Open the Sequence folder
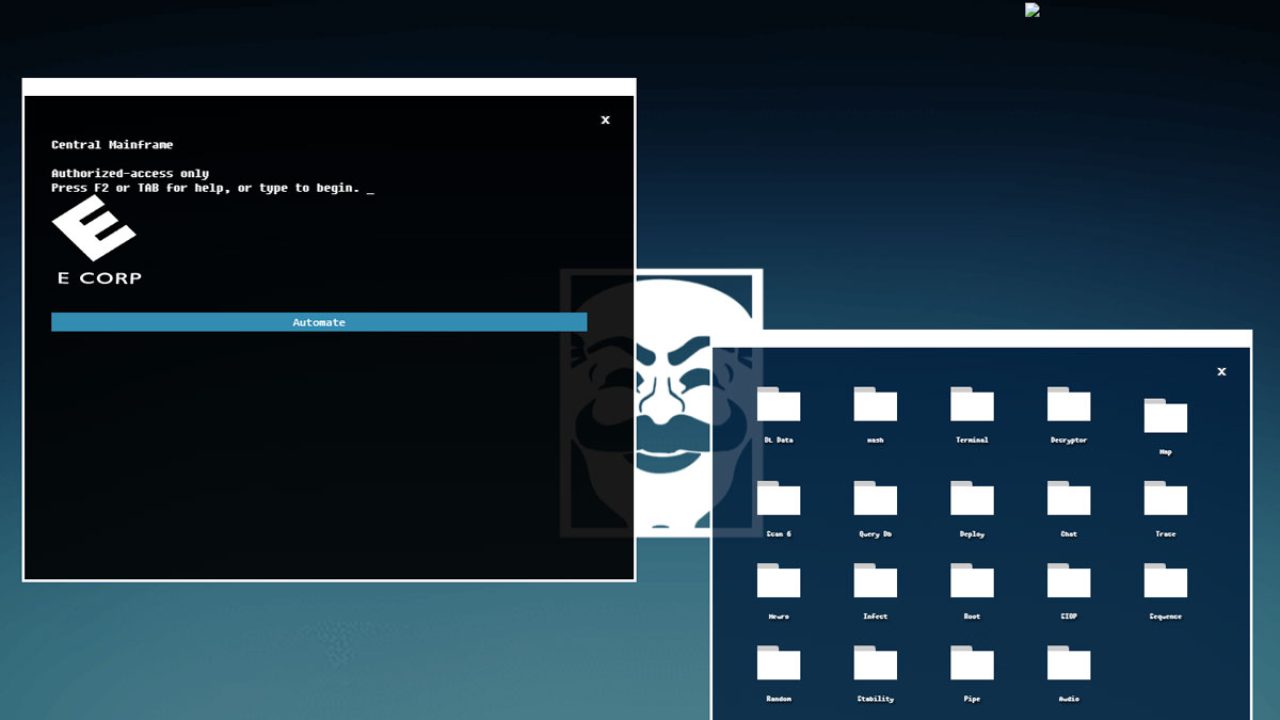The height and width of the screenshot is (720, 1280). coord(1165,580)
